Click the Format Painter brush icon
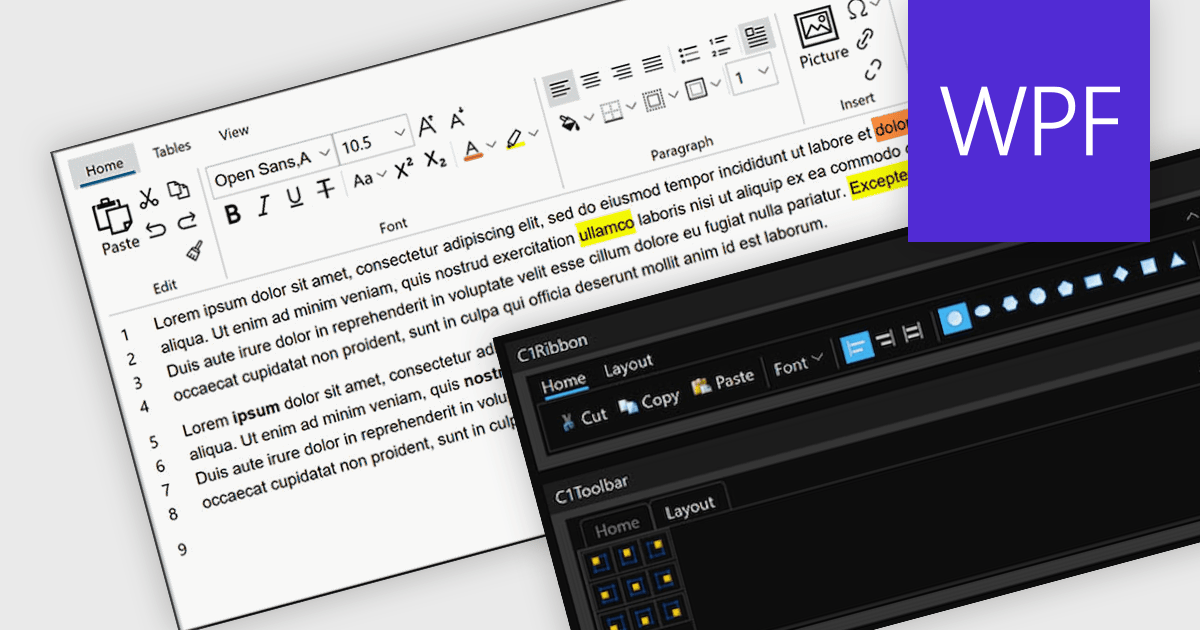1200x630 pixels. pyautogui.click(x=196, y=250)
